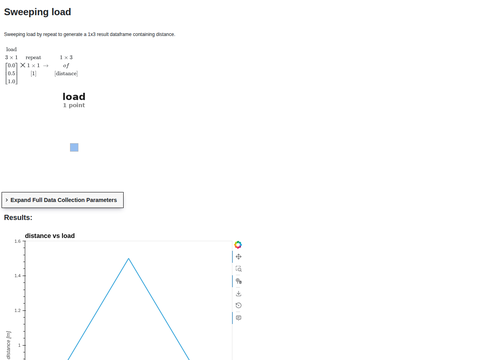This screenshot has width=480, height=360.
Task: Reset the plot view
Action: (x=238, y=305)
